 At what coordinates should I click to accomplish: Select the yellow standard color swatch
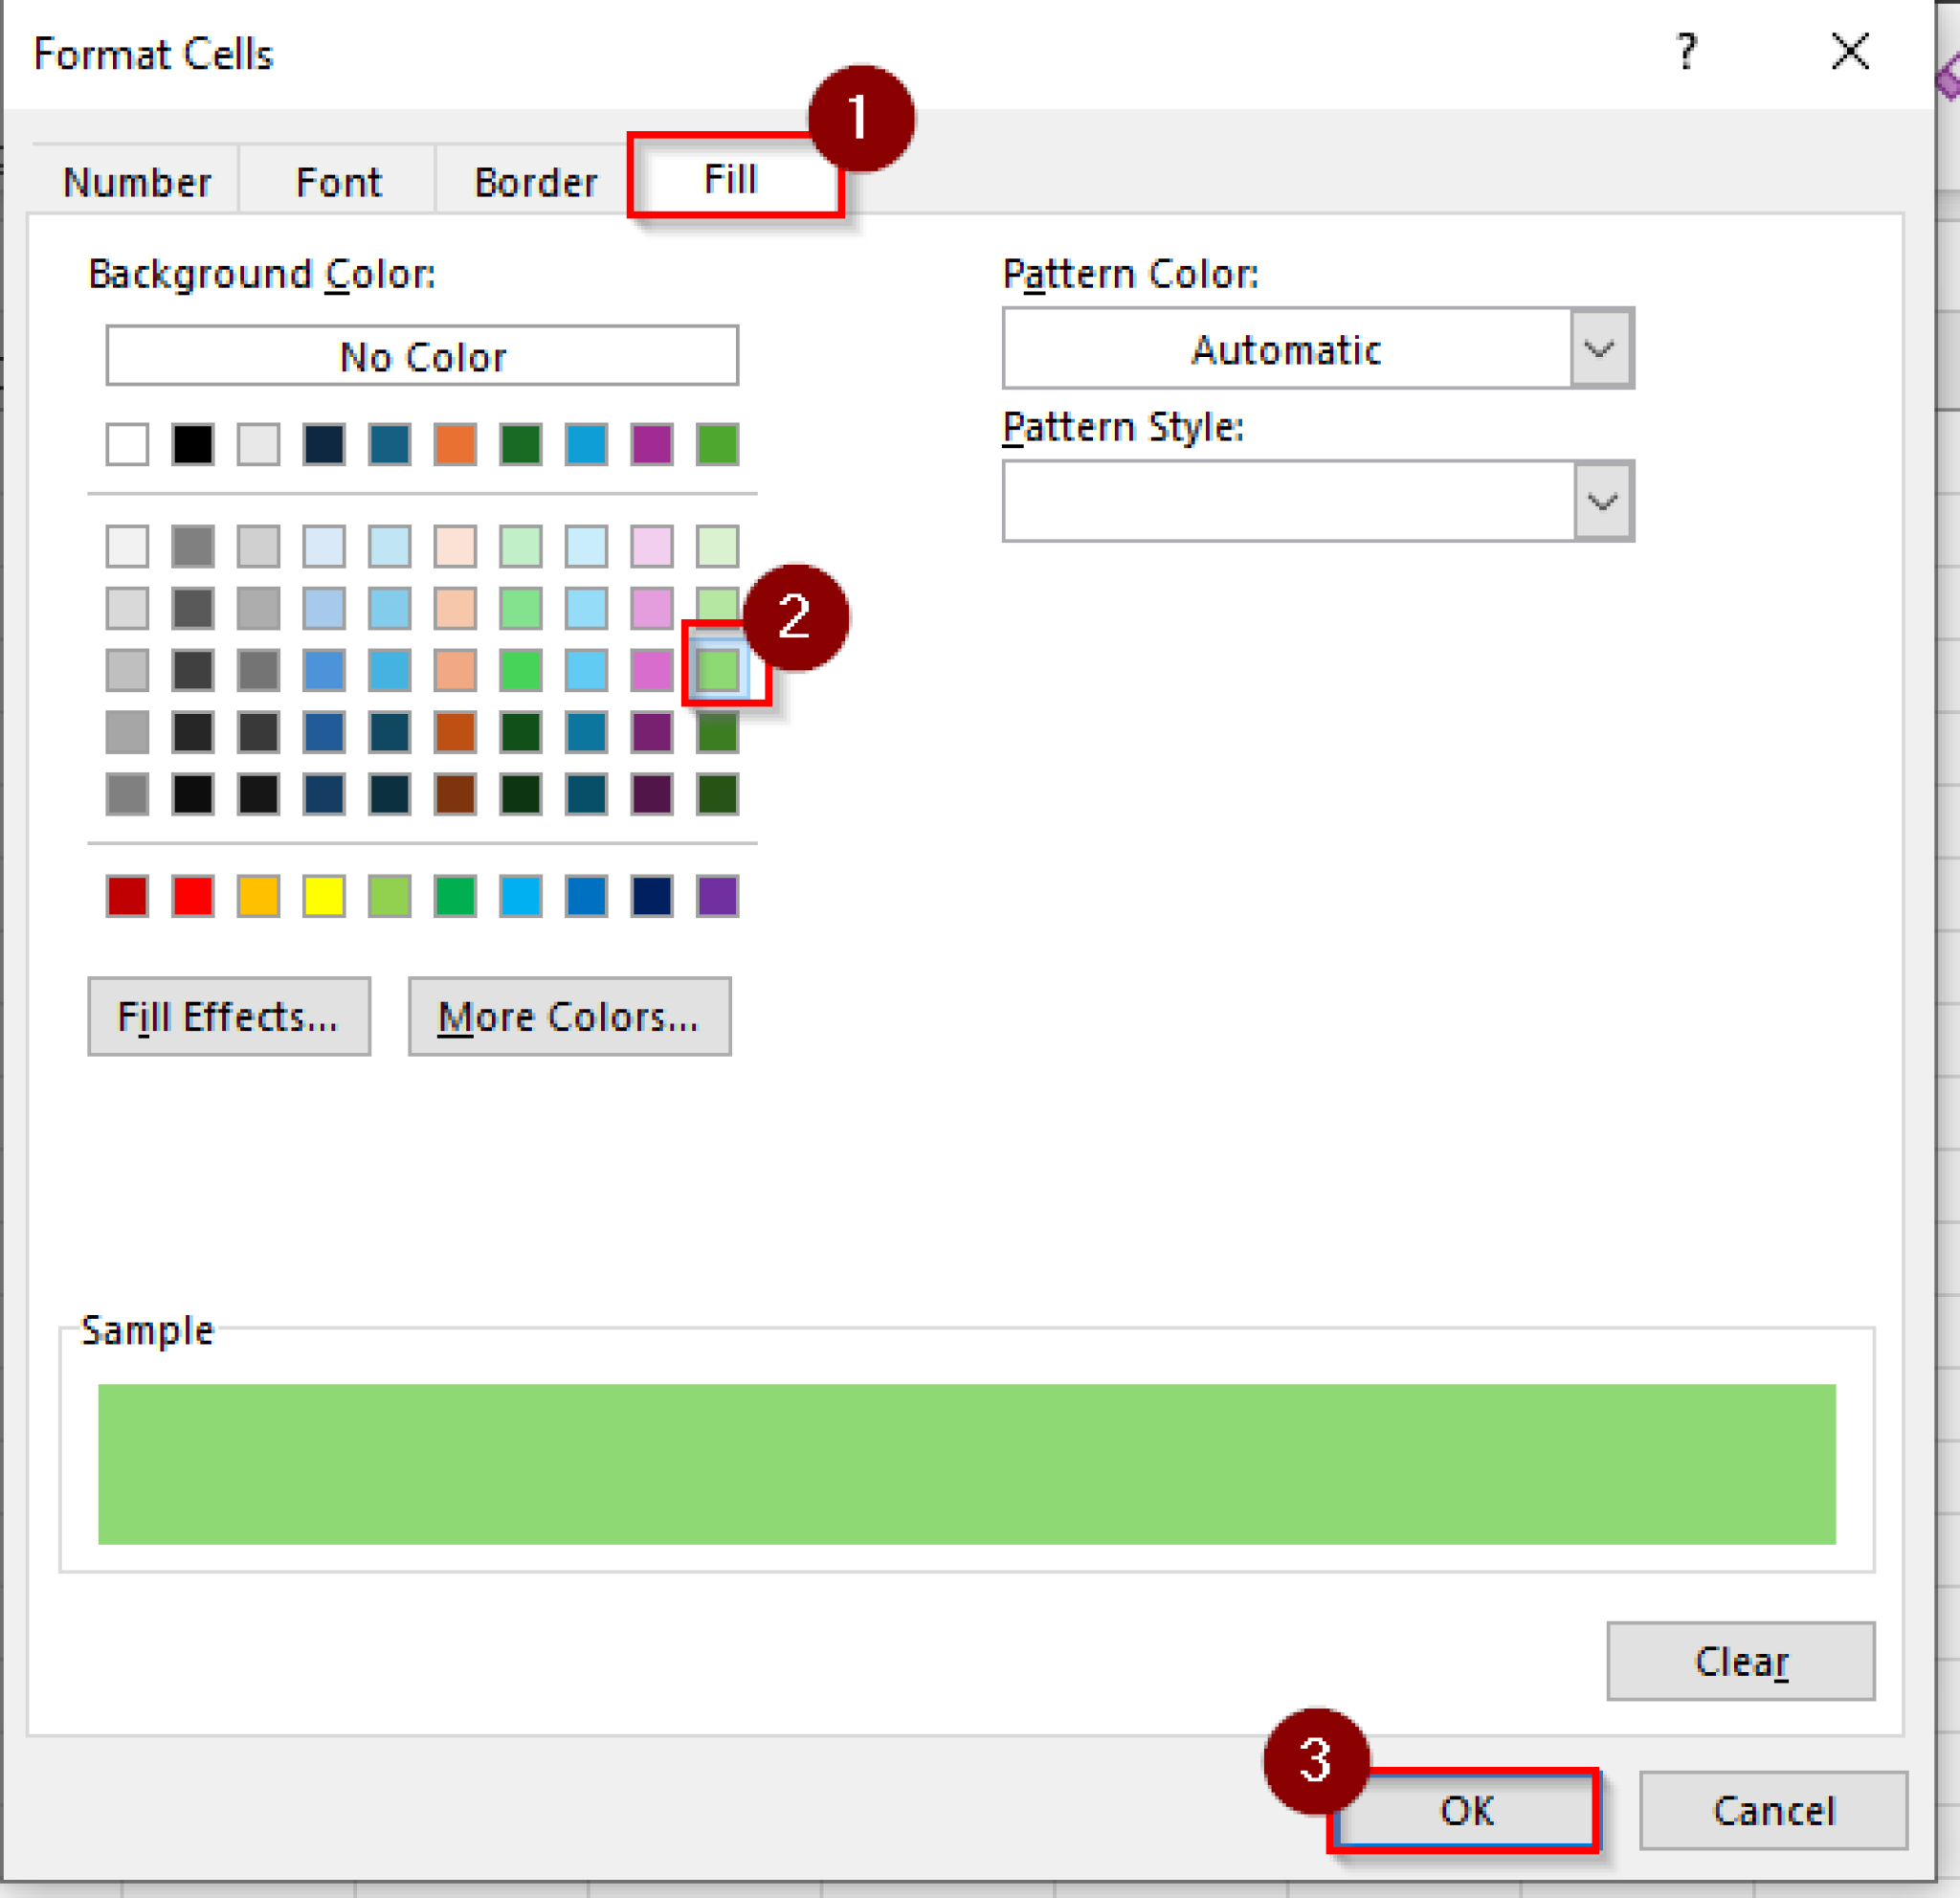323,896
